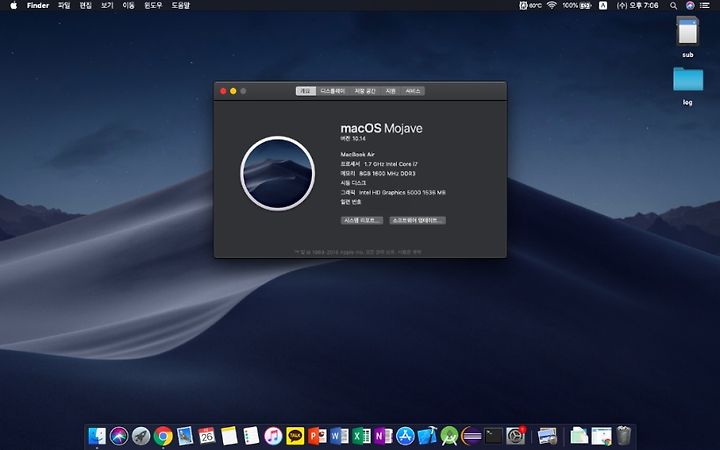Open Google Chrome in the dock
Image resolution: width=720 pixels, height=450 pixels.
click(x=163, y=436)
